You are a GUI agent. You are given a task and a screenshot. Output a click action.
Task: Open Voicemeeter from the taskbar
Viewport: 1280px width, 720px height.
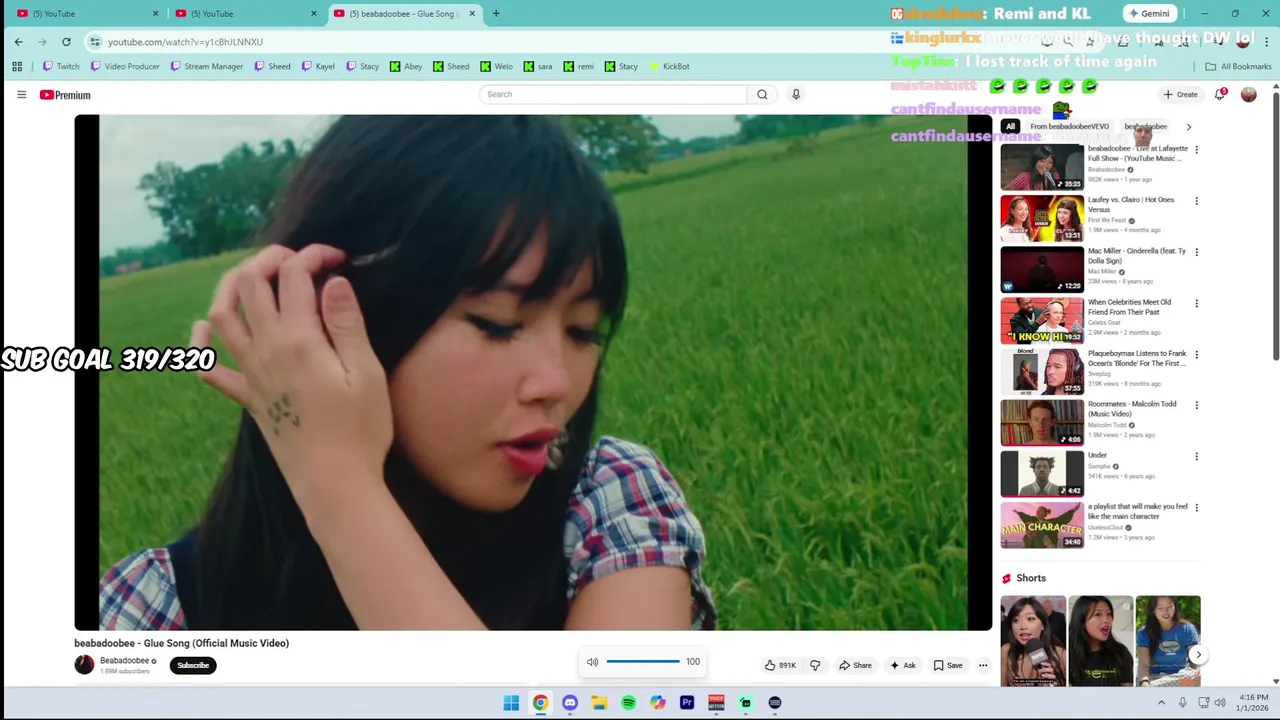[716, 703]
